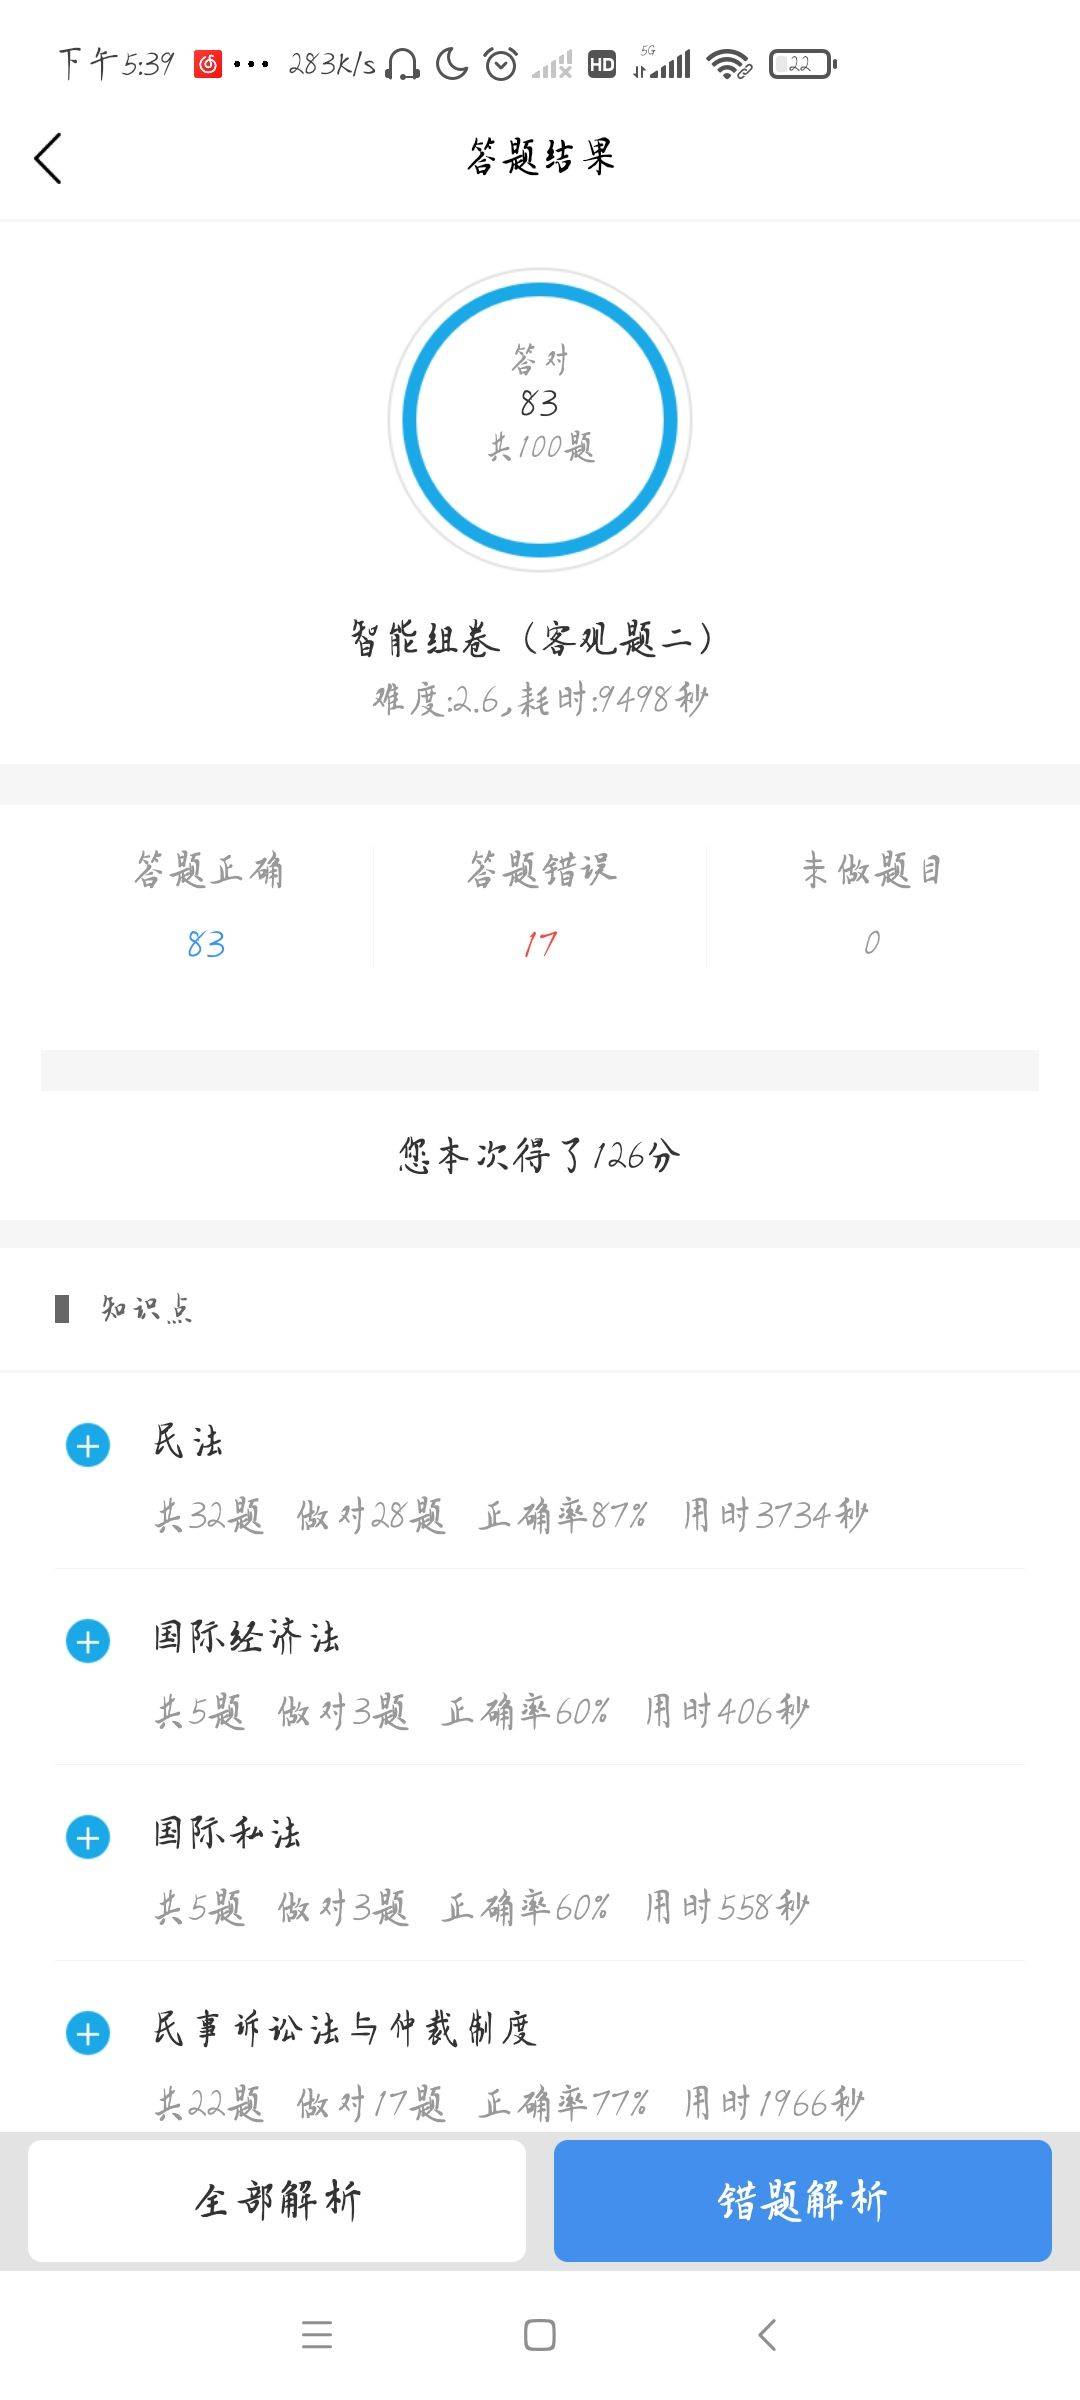
Task: Tap the back arrow in header
Action: pyautogui.click(x=48, y=158)
